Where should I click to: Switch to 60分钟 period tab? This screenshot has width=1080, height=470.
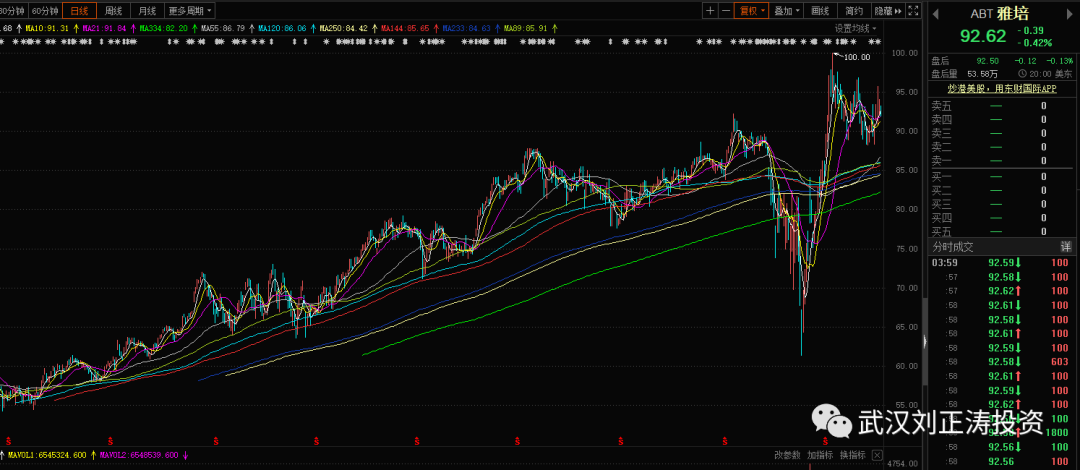tap(45, 10)
